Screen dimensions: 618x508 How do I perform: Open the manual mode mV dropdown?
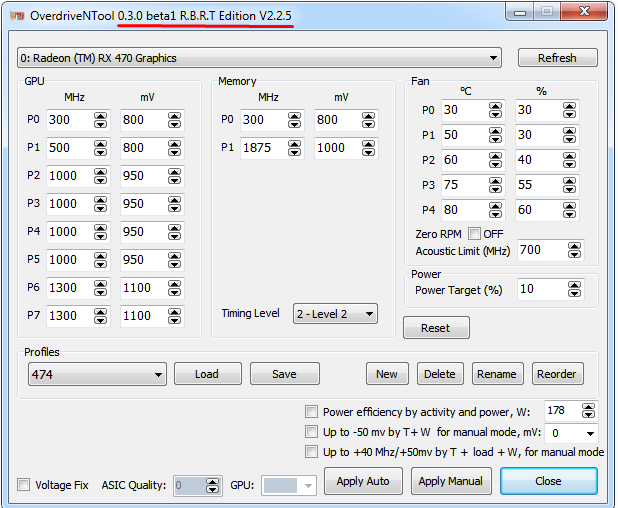click(571, 433)
